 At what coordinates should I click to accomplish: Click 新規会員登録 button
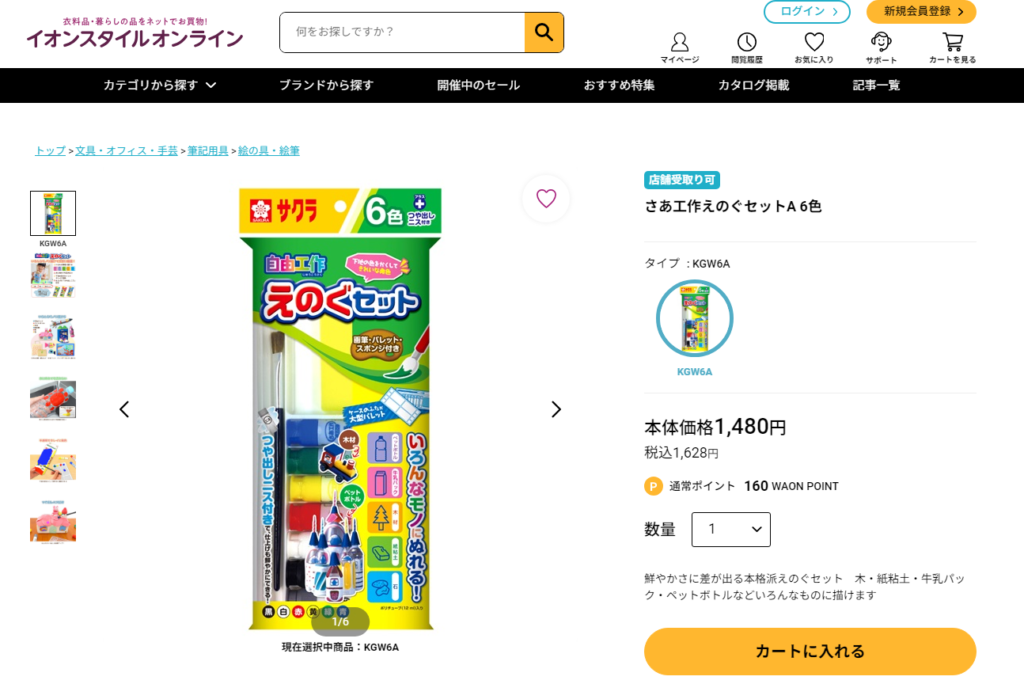pyautogui.click(x=921, y=12)
